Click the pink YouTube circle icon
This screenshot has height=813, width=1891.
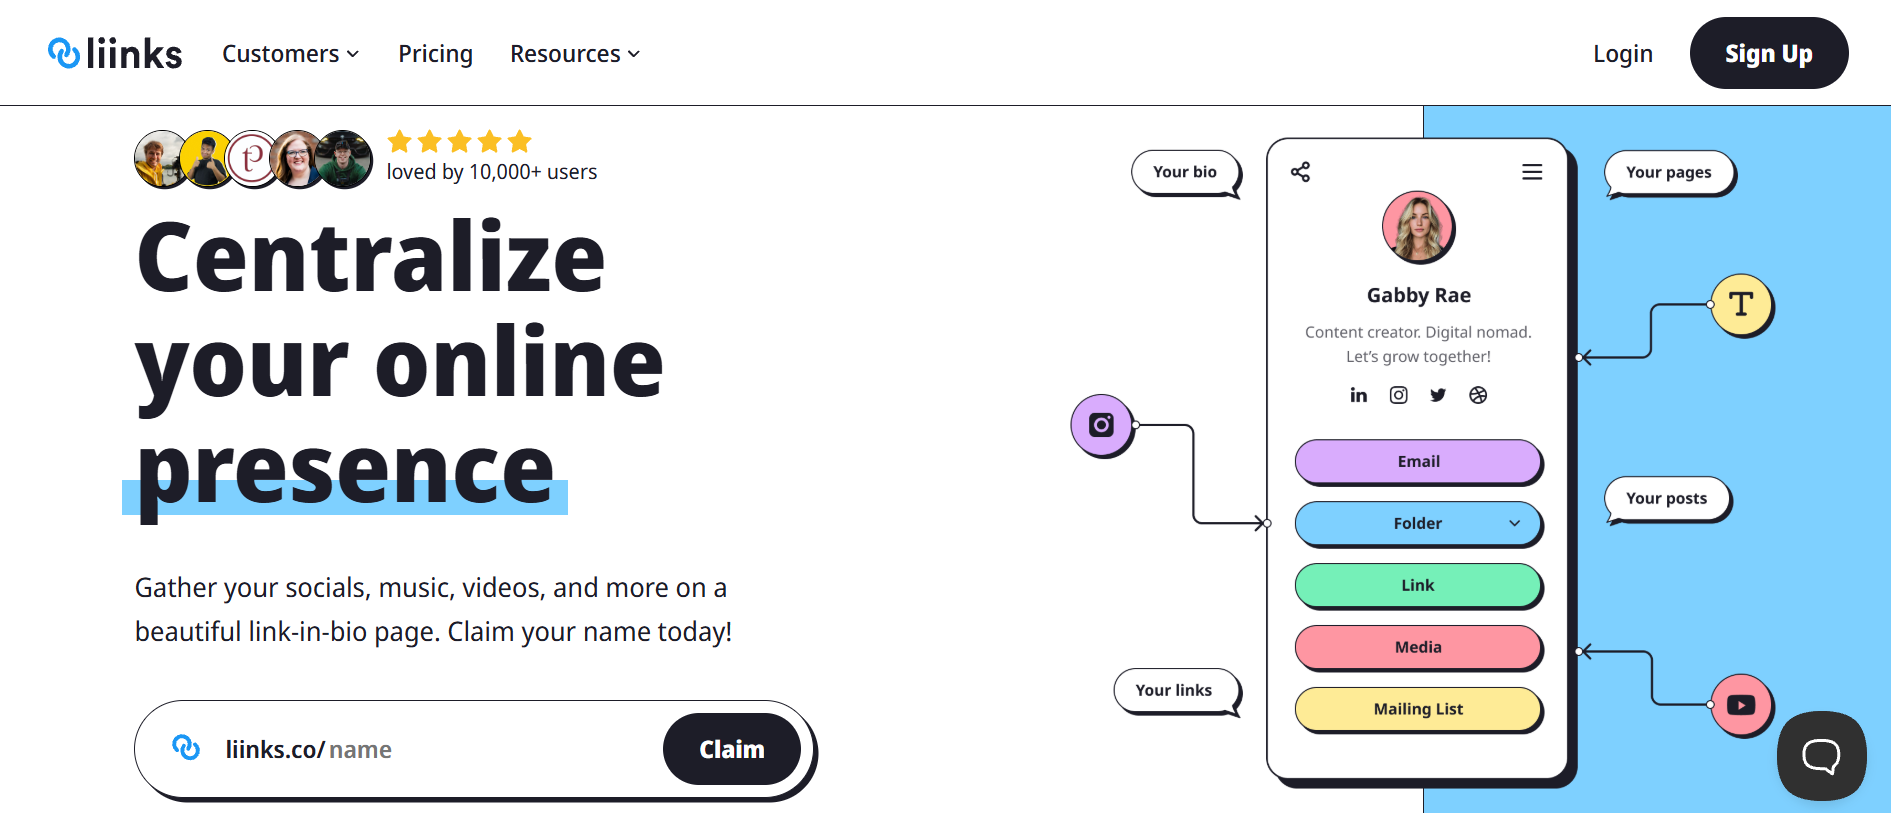(1741, 705)
